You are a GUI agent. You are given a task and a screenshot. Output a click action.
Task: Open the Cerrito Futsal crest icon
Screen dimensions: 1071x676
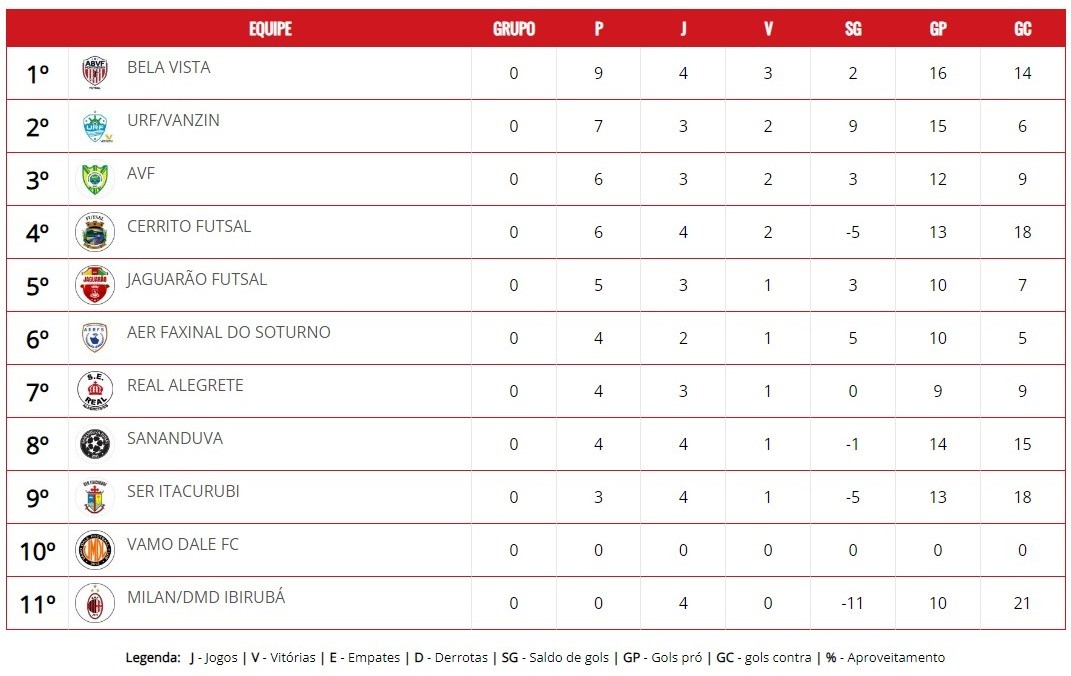[95, 232]
